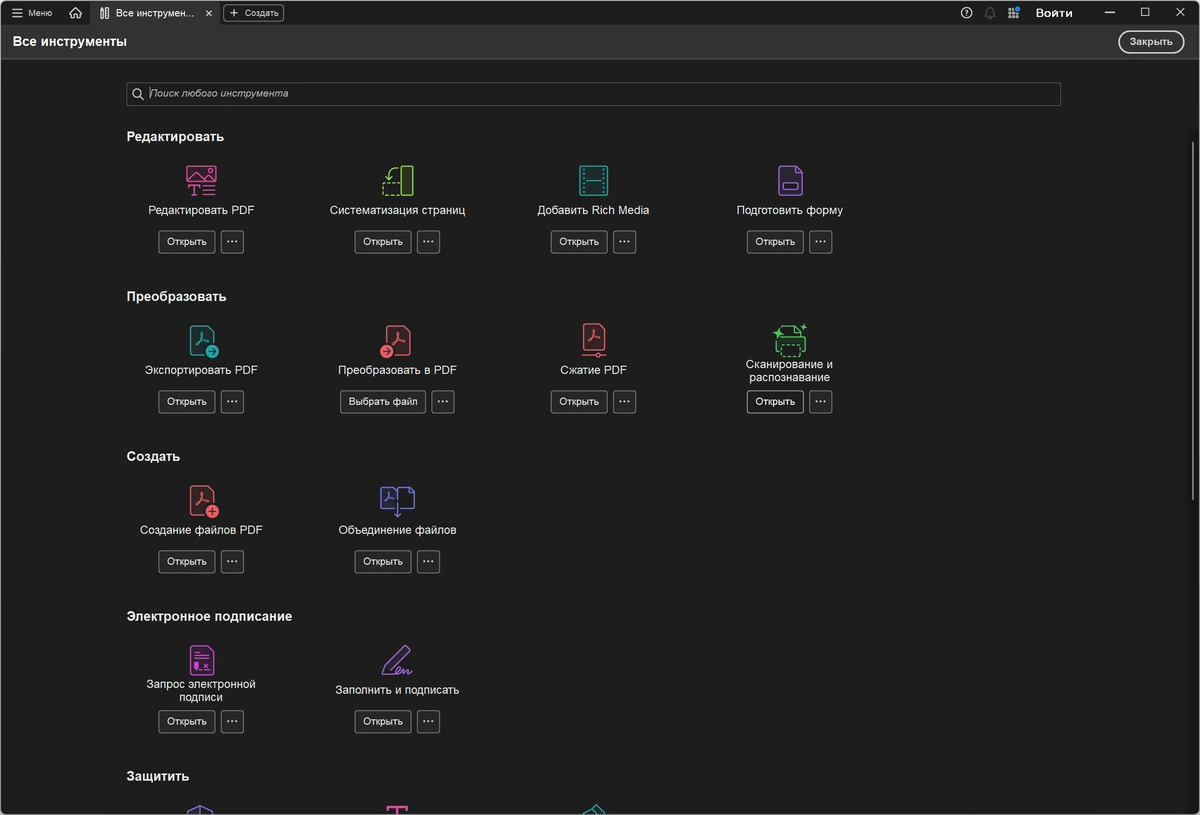Click Открыть under Объединение файлов
The width and height of the screenshot is (1200, 815).
point(383,562)
